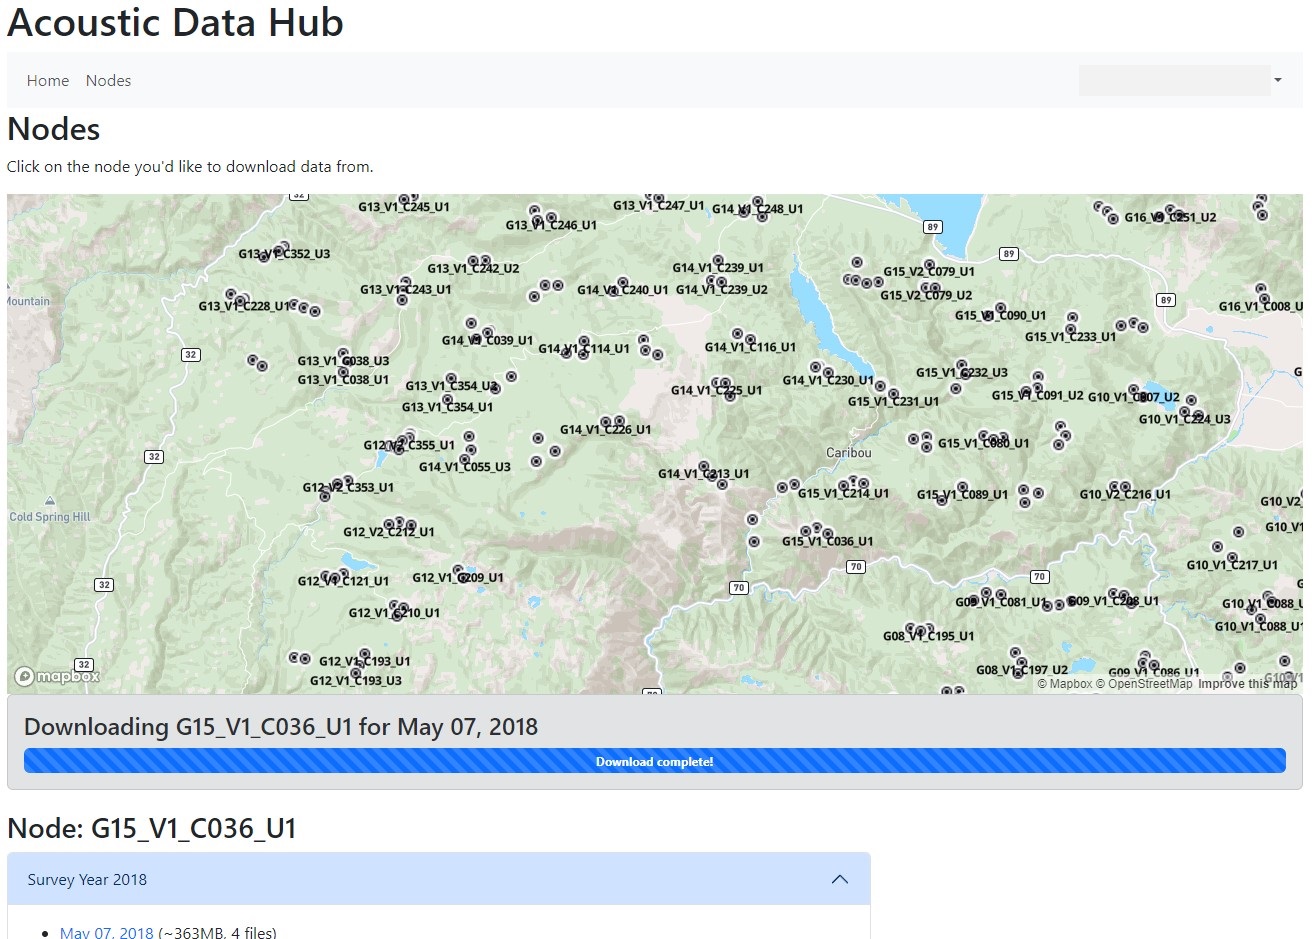Select node label G12_V1_C209_U1 on the map
1315x939 pixels.
click(x=458, y=578)
